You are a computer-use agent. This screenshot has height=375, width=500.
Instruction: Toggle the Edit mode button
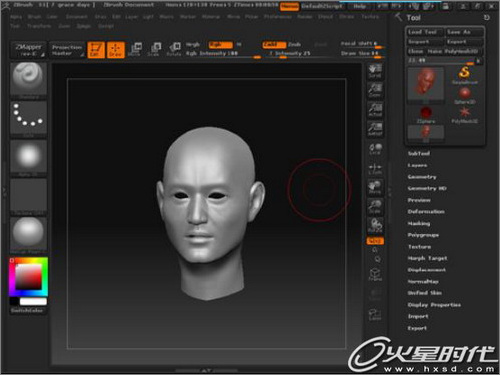(96, 50)
